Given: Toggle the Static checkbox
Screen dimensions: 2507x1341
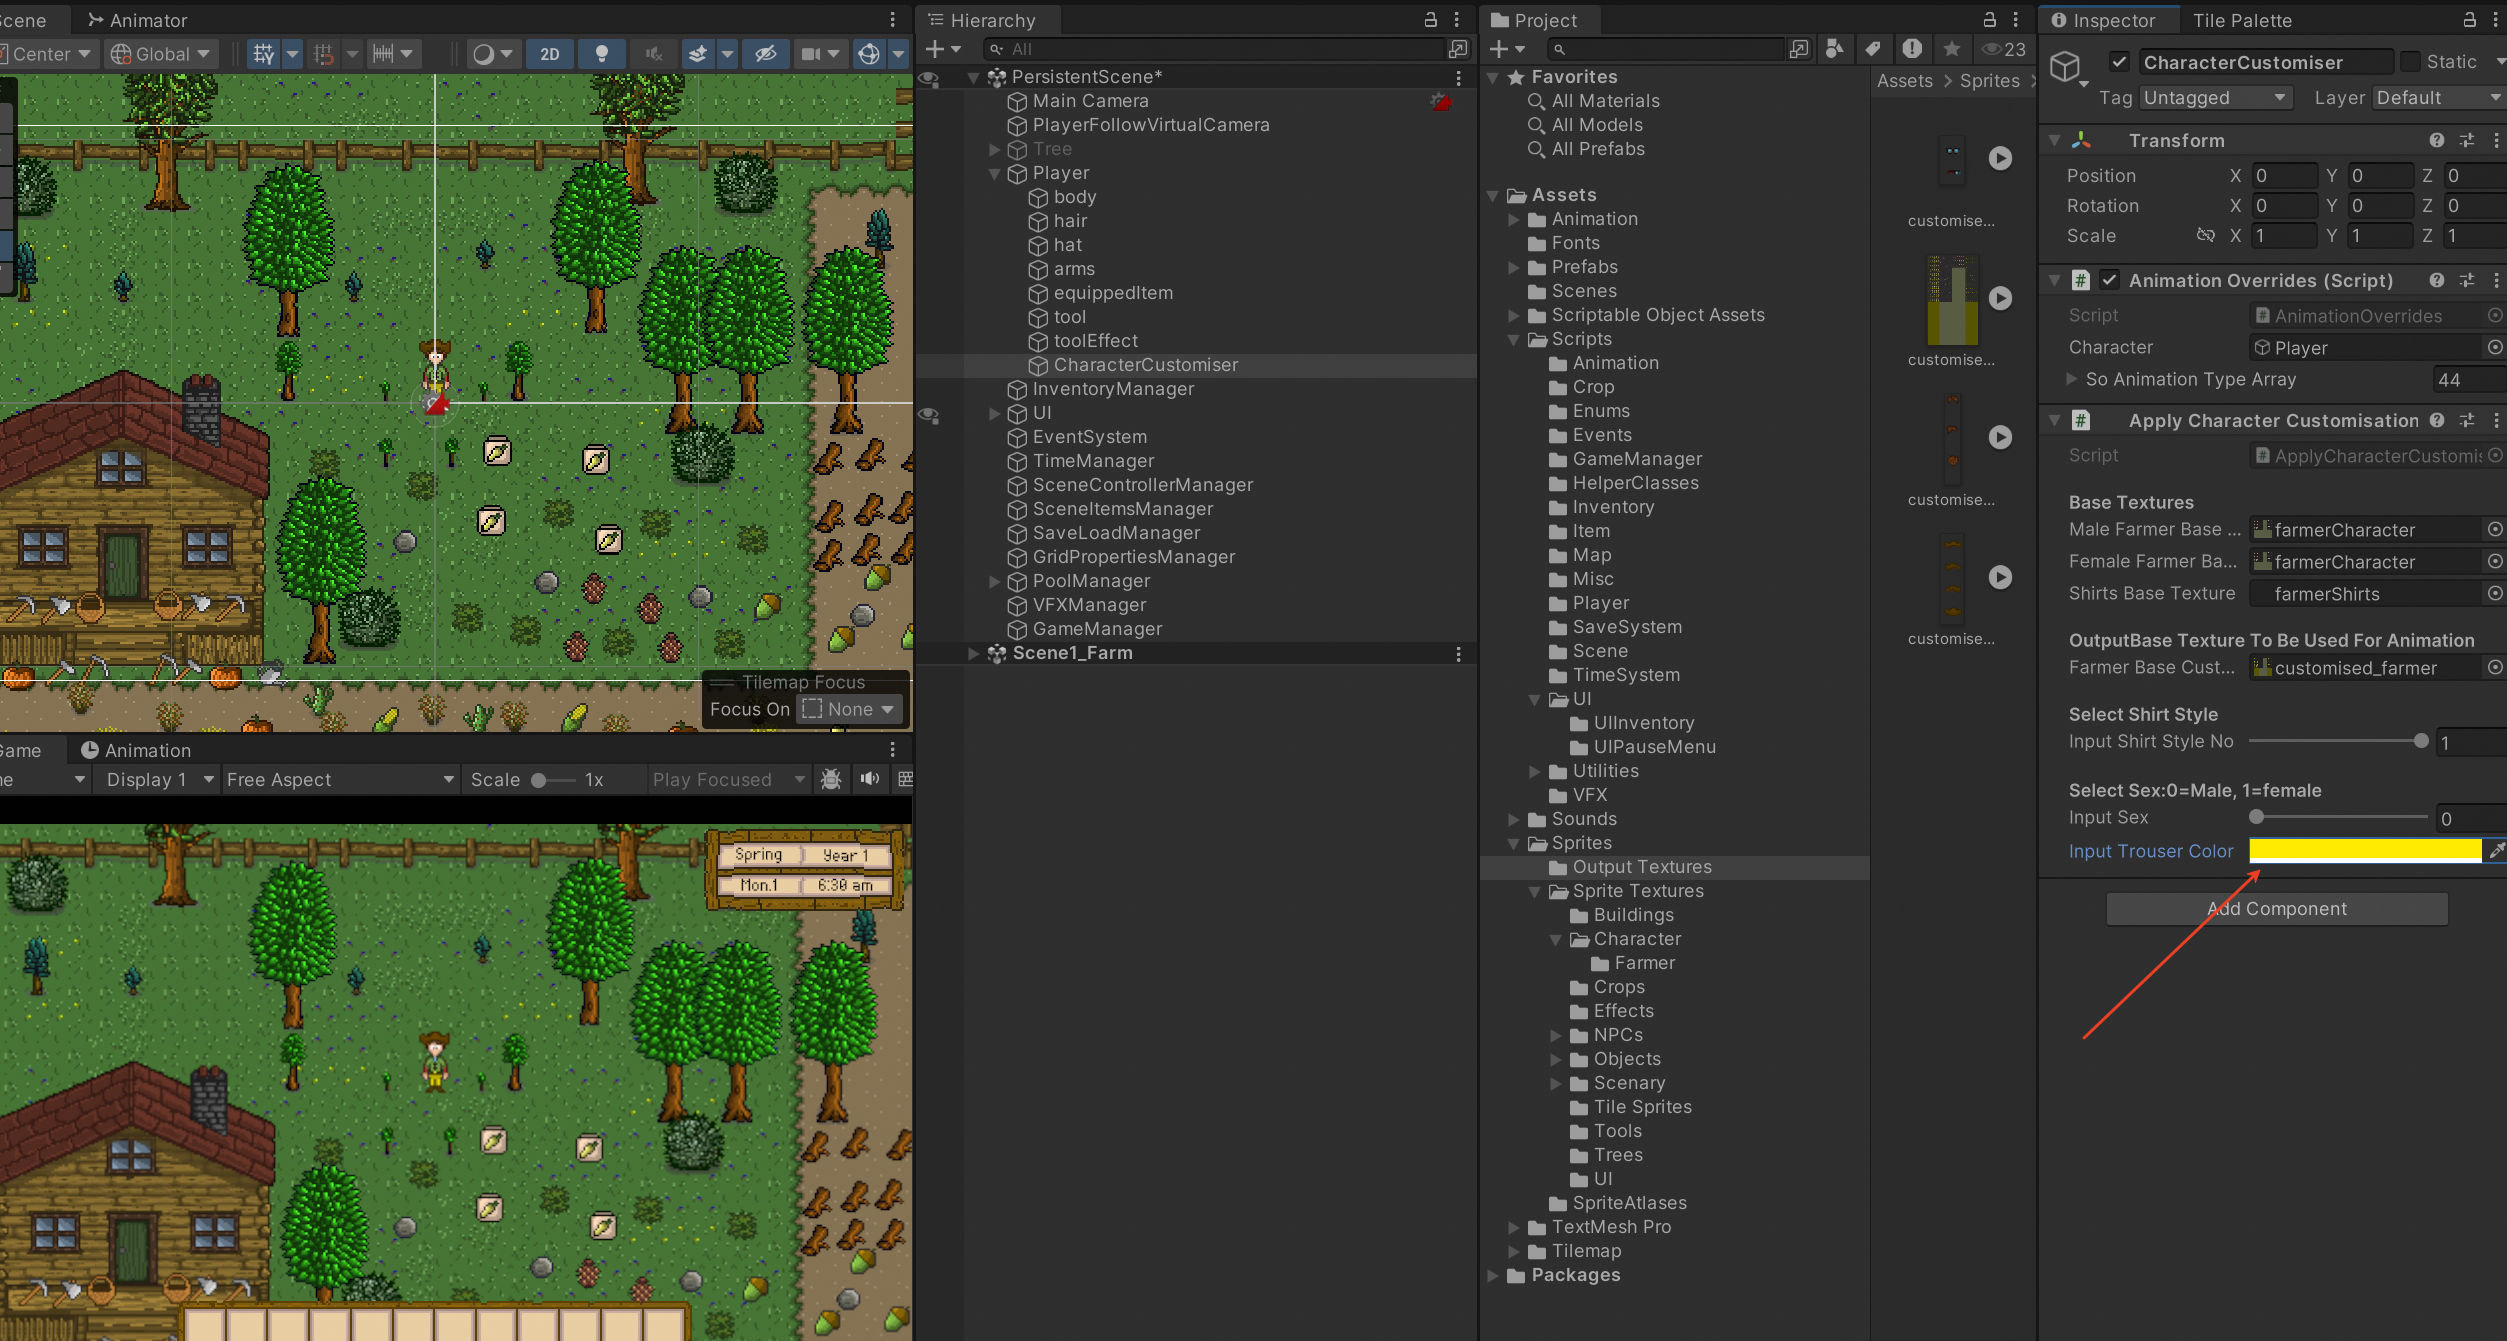Looking at the screenshot, I should pos(2411,62).
